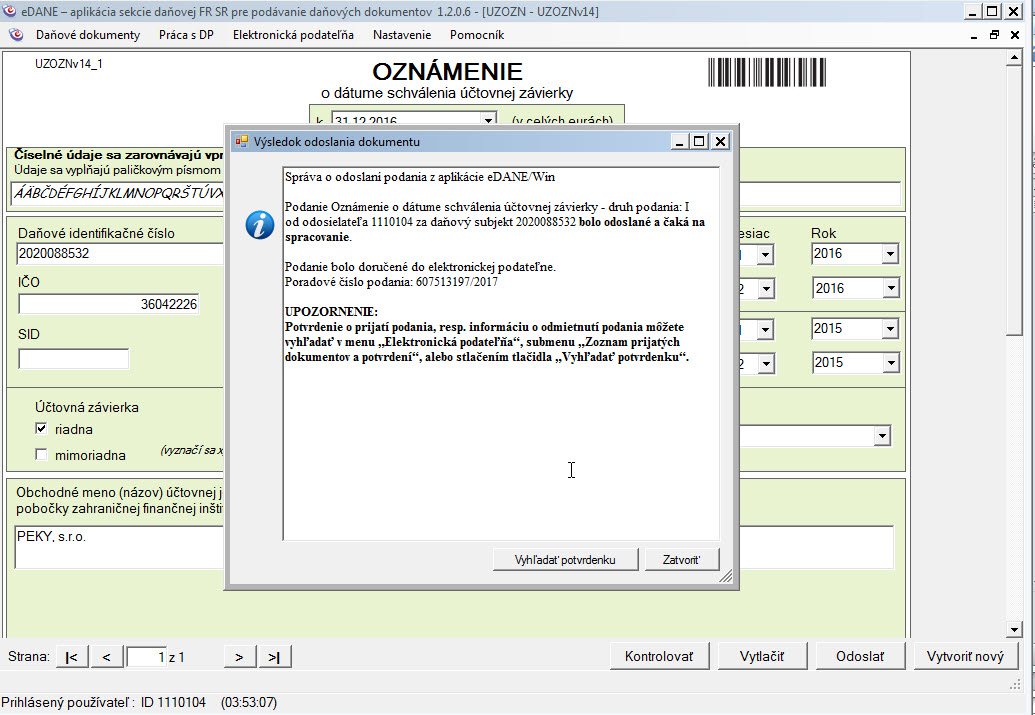Click the text Poradové číslo podania: 607513197/2017

(x=391, y=282)
